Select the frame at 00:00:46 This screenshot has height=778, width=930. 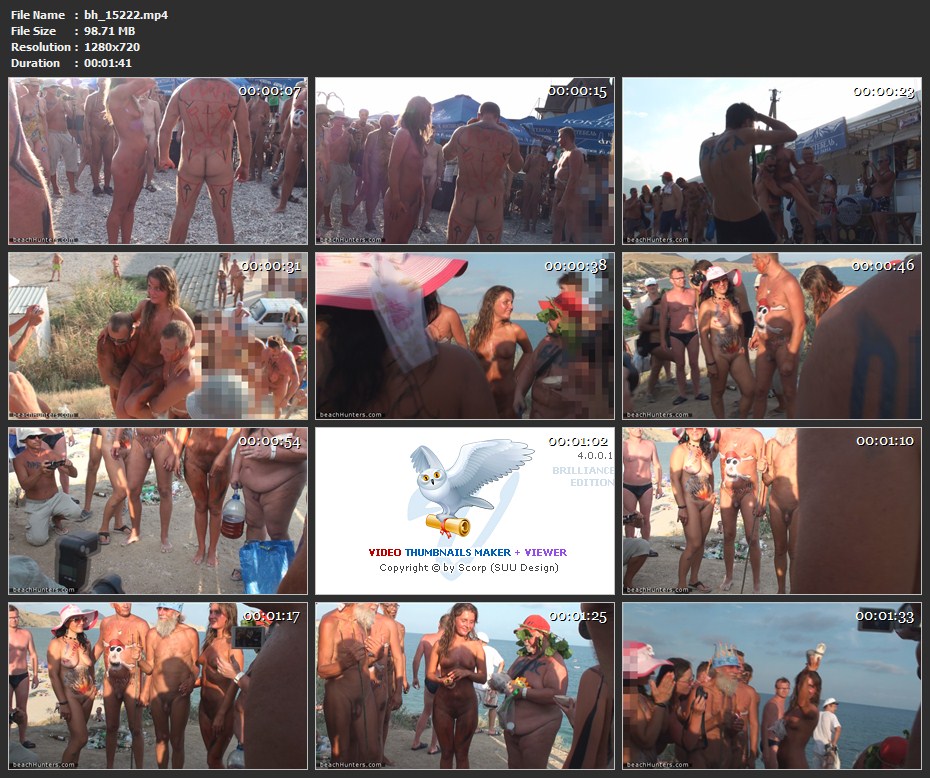(771, 336)
